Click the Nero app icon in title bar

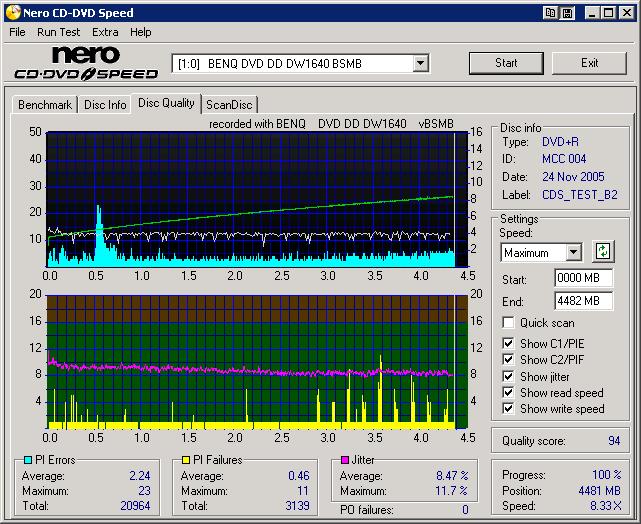coord(11,12)
